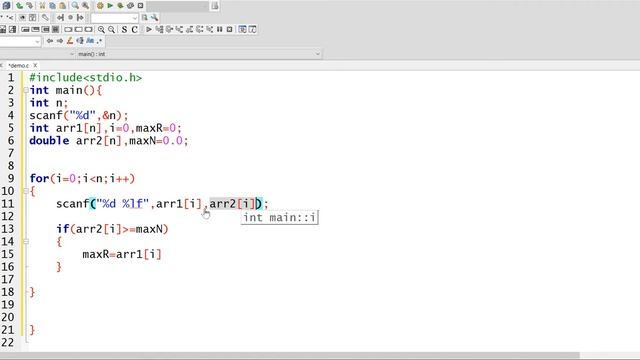Start debugger with the Debug/Continue arrow
This screenshot has height=360, width=640.
[x=149, y=29]
